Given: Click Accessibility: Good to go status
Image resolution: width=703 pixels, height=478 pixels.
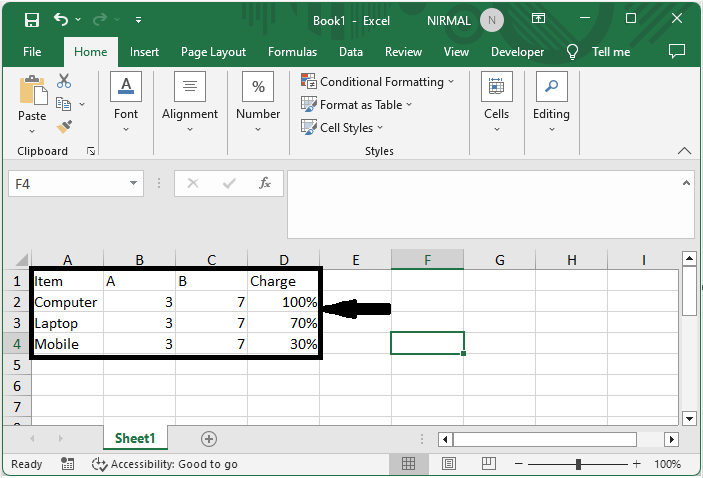Looking at the screenshot, I should click(165, 464).
